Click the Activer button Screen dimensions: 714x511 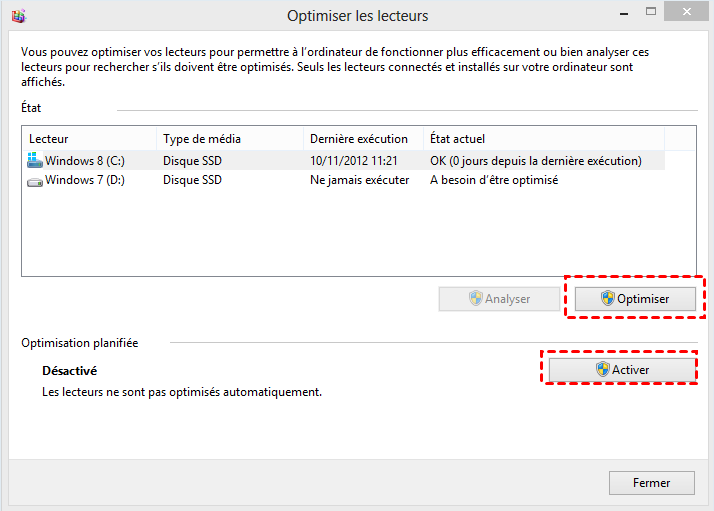pyautogui.click(x=622, y=370)
